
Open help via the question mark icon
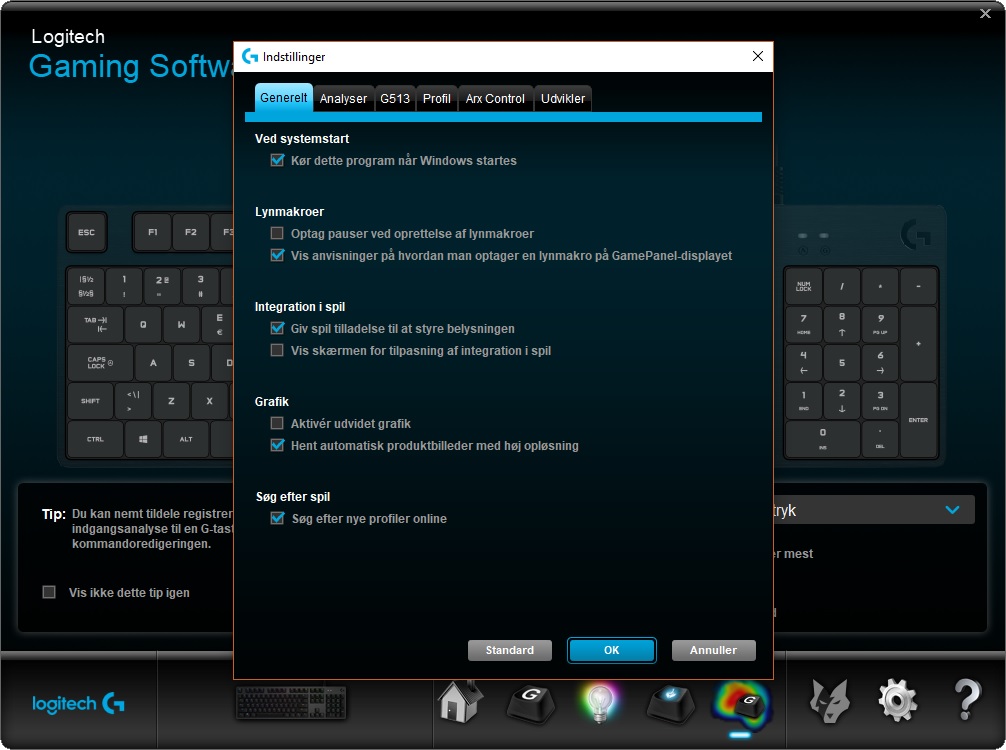tap(968, 700)
